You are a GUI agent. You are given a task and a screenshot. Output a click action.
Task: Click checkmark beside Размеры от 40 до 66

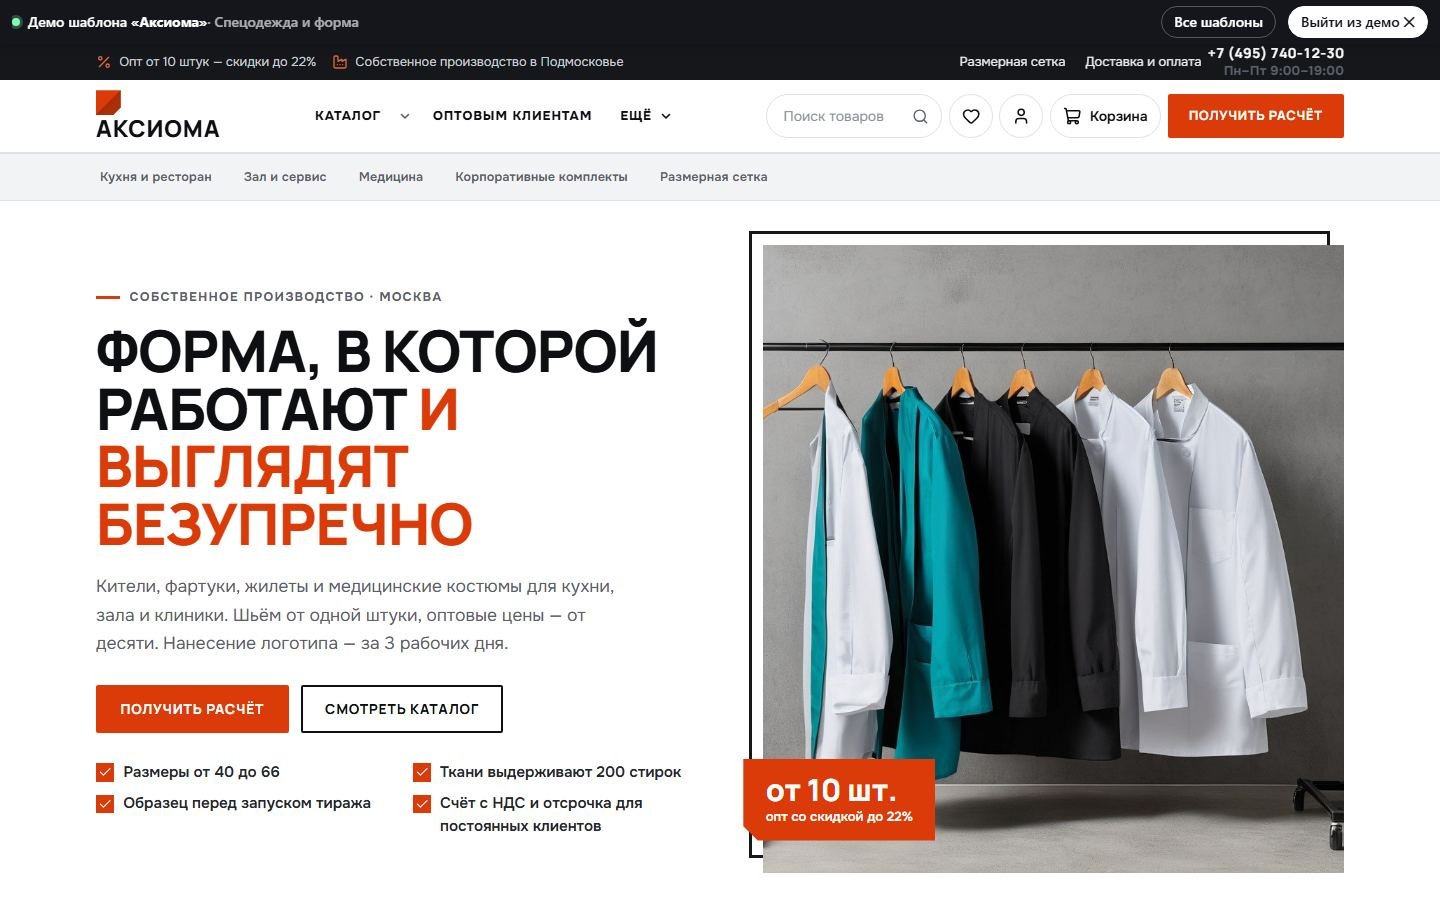pos(105,772)
